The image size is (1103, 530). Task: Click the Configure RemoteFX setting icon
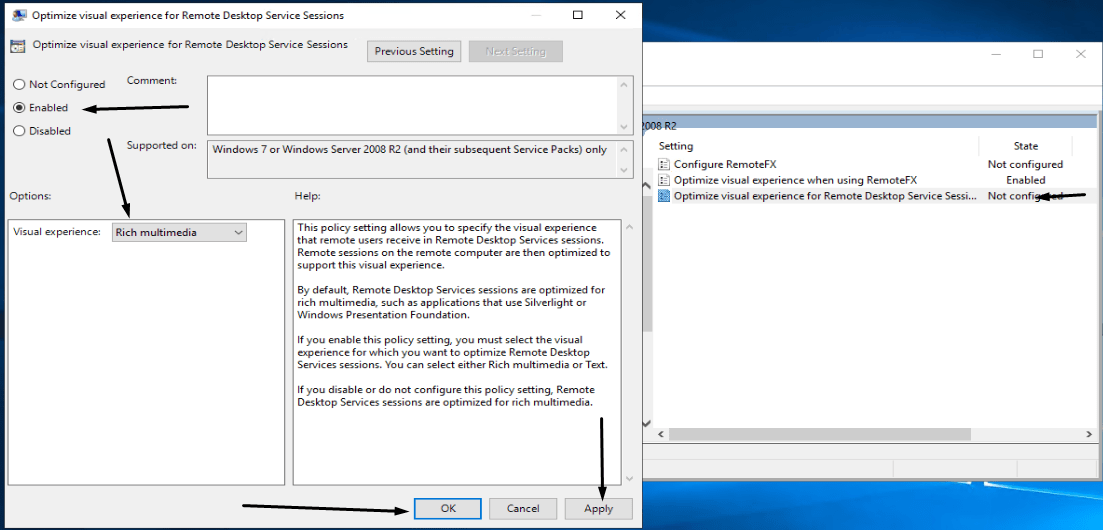click(664, 164)
